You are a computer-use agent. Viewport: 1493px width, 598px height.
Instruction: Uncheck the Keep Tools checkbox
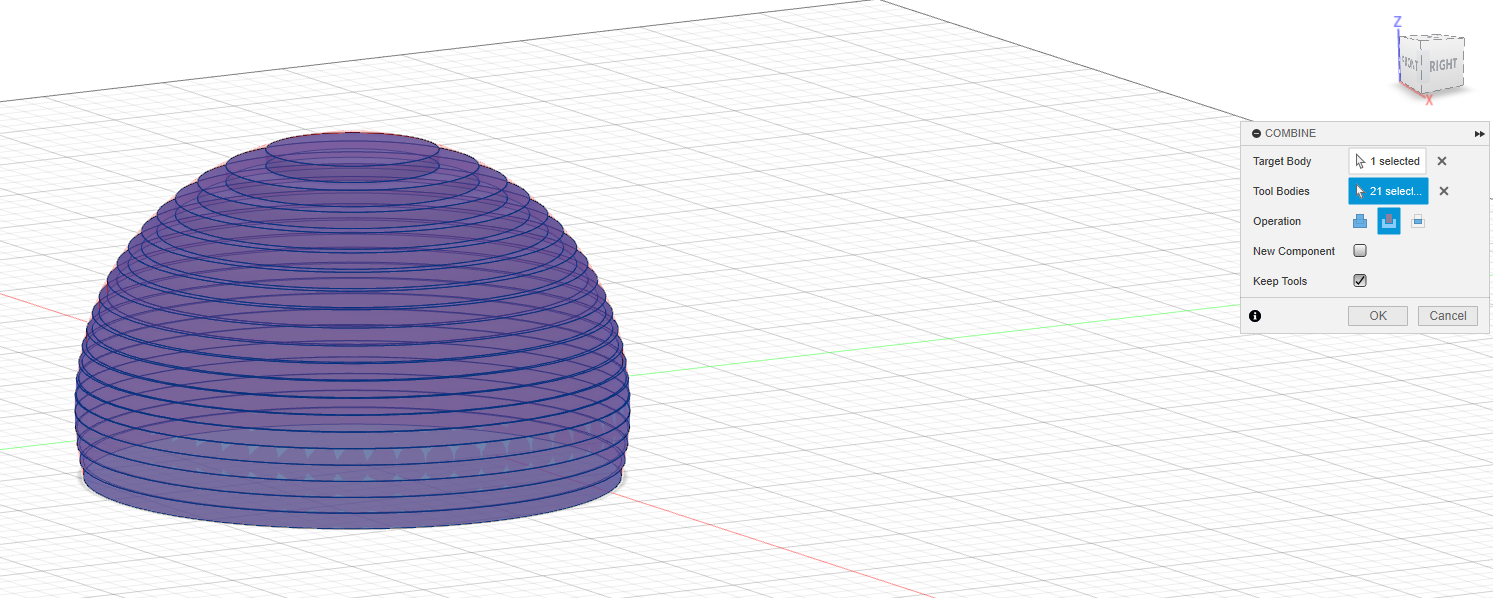(x=1360, y=281)
